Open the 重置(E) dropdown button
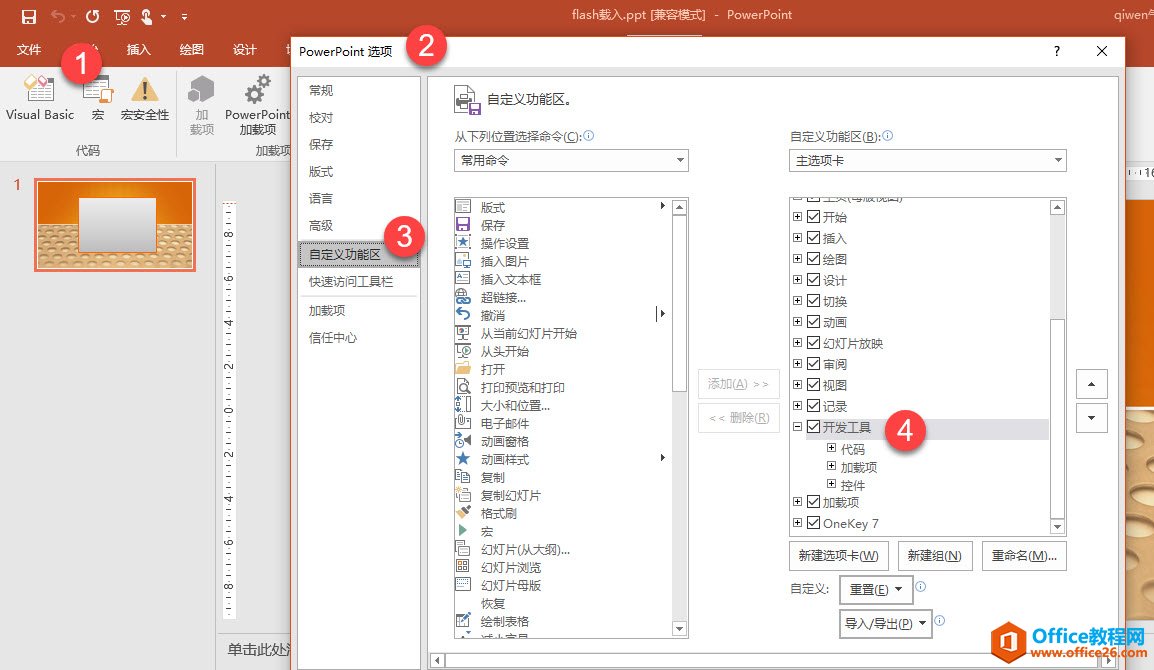Image resolution: width=1154 pixels, height=670 pixels. tap(876, 589)
